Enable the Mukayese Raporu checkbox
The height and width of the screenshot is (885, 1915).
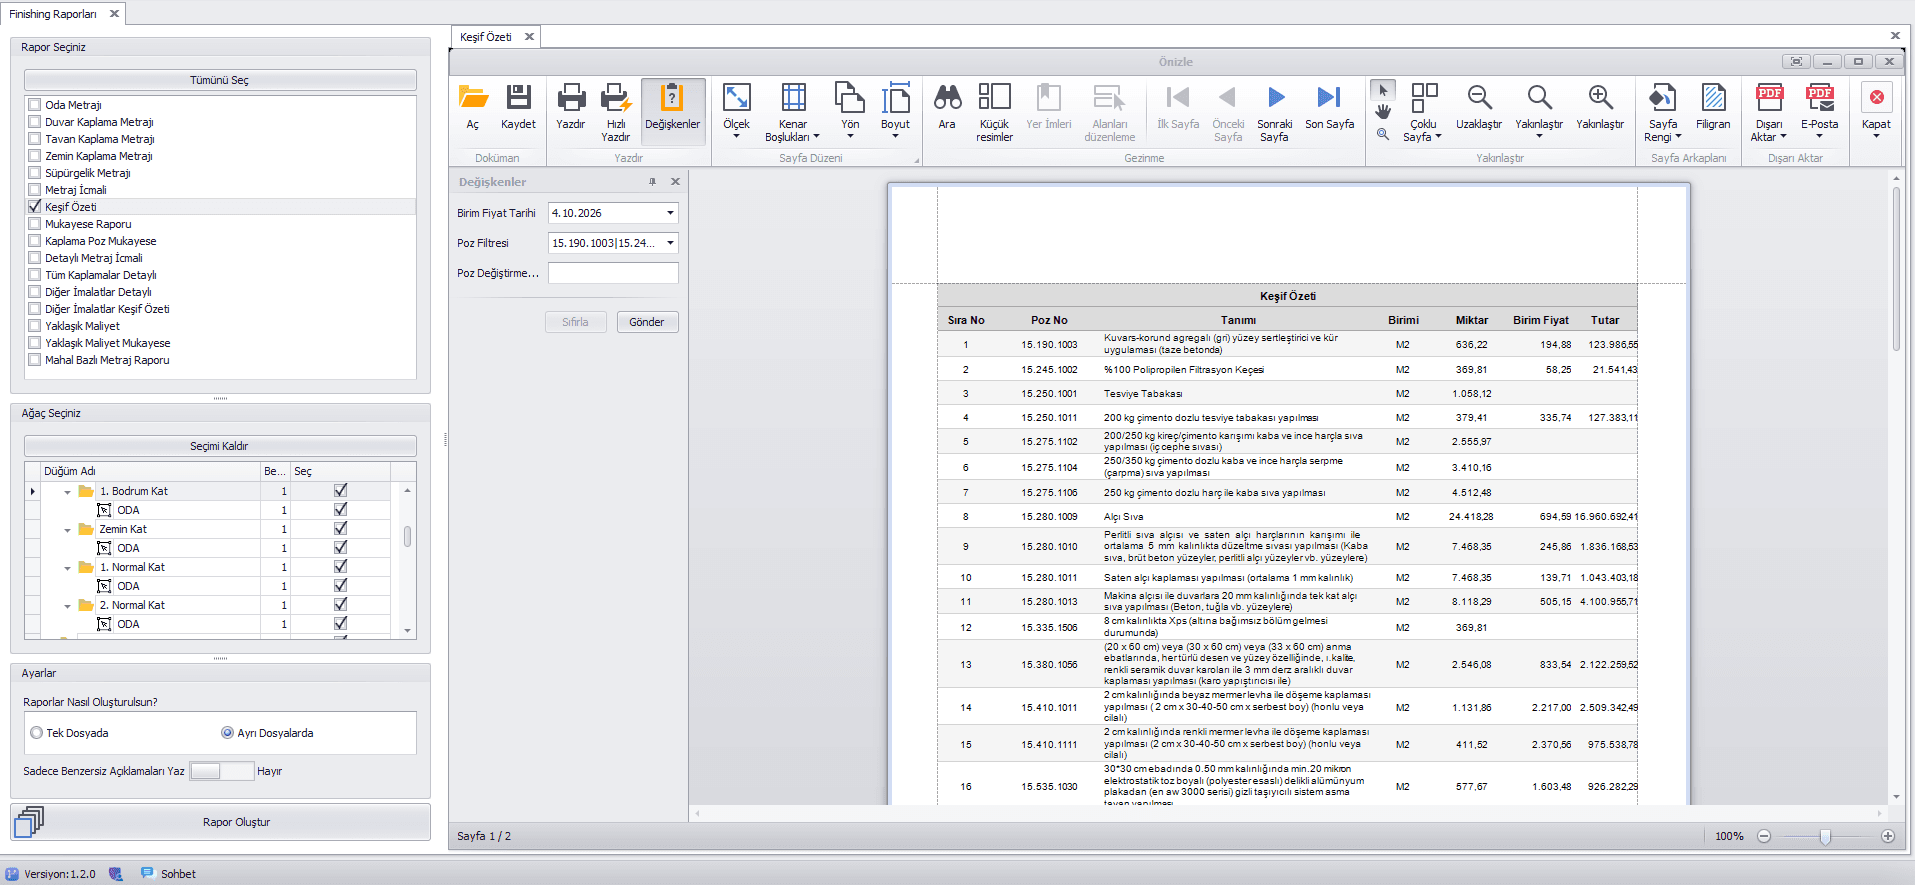(35, 223)
